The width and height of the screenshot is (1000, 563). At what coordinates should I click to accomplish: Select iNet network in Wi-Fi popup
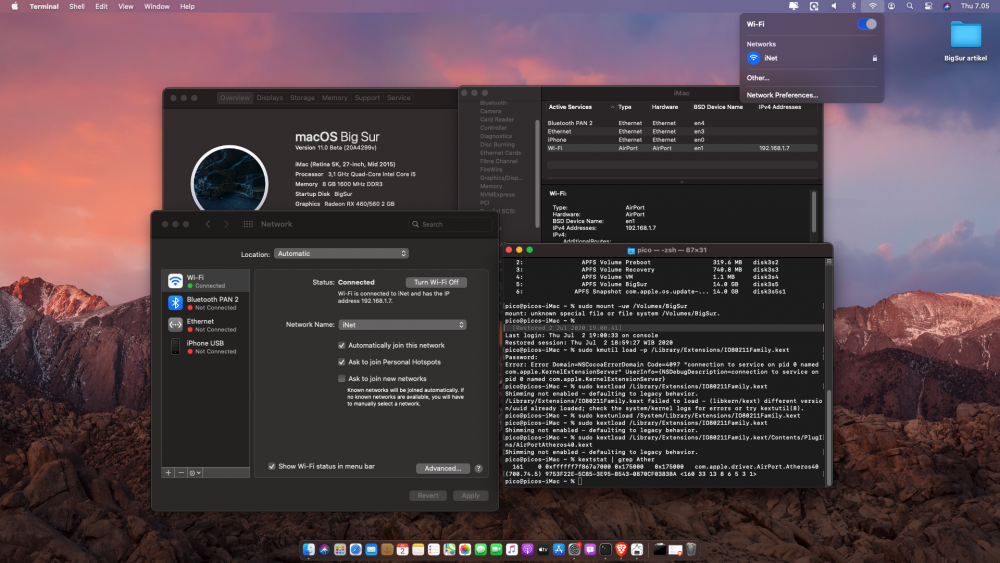coord(812,58)
